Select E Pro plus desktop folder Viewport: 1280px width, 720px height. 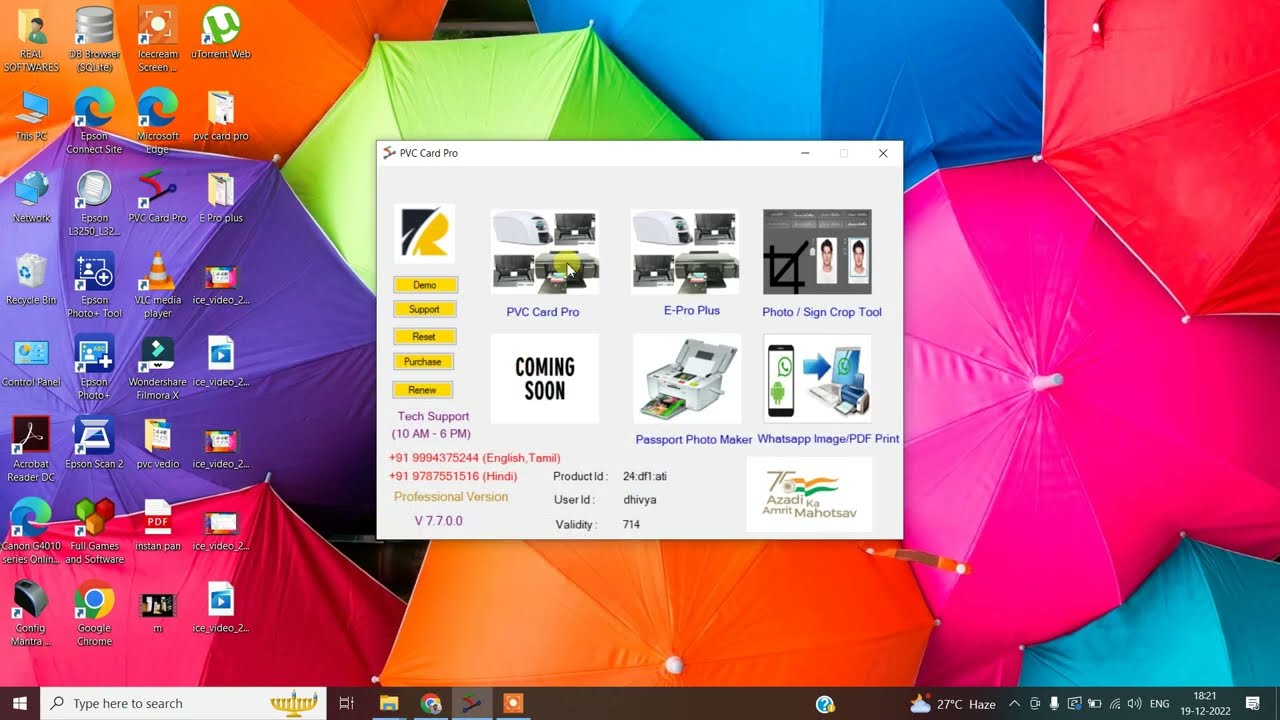pos(221,198)
